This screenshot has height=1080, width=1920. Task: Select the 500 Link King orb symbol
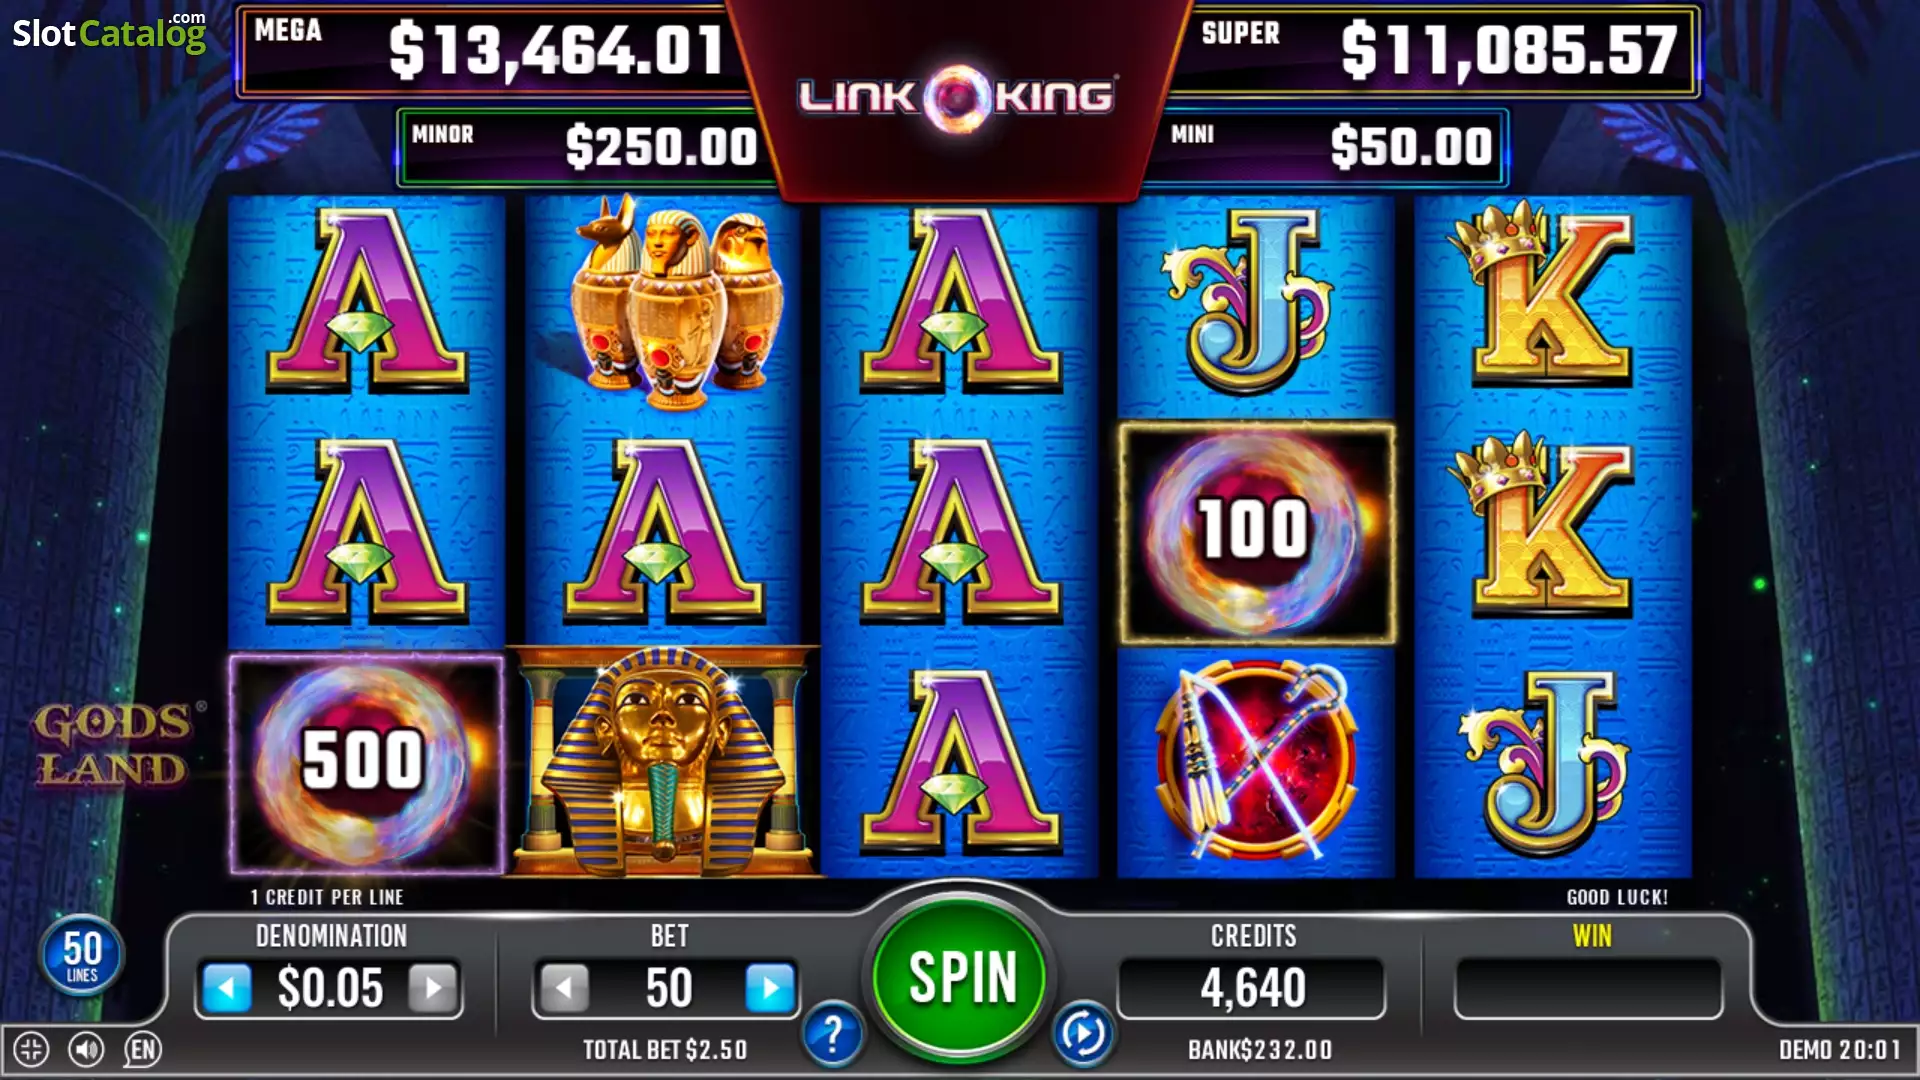(366, 765)
